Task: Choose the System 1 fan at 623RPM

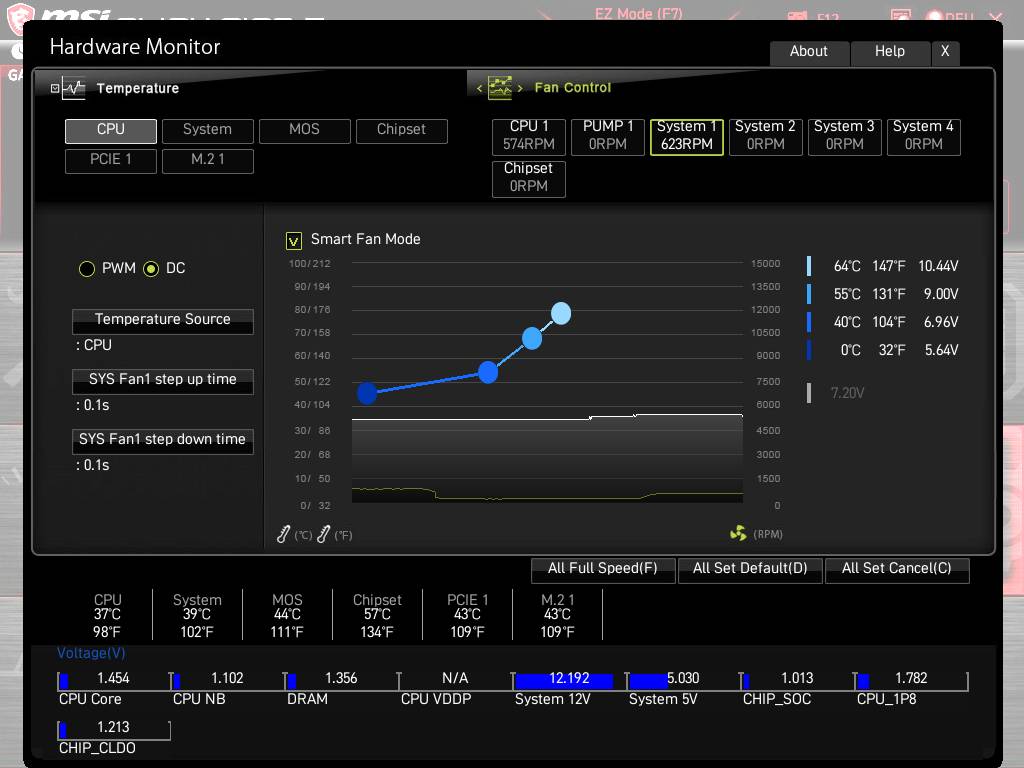Action: click(x=687, y=136)
